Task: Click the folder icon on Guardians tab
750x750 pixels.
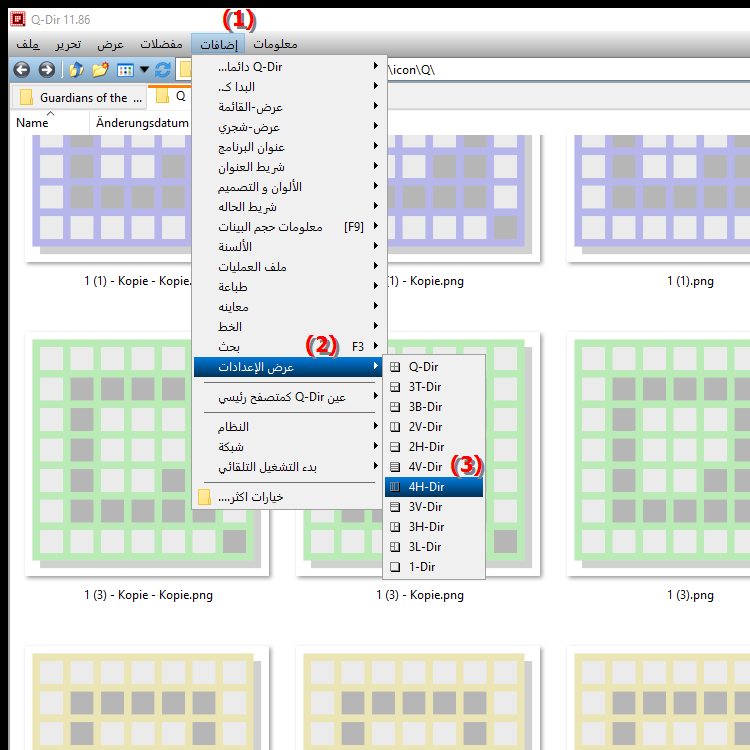Action: pyautogui.click(x=26, y=97)
